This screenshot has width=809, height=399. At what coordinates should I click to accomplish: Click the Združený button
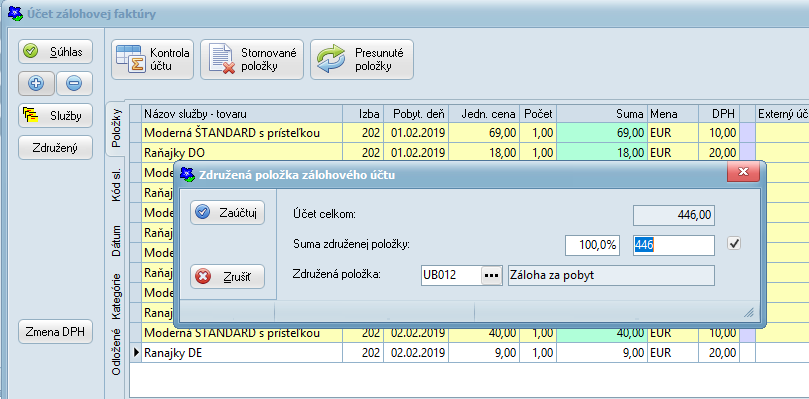point(55,148)
